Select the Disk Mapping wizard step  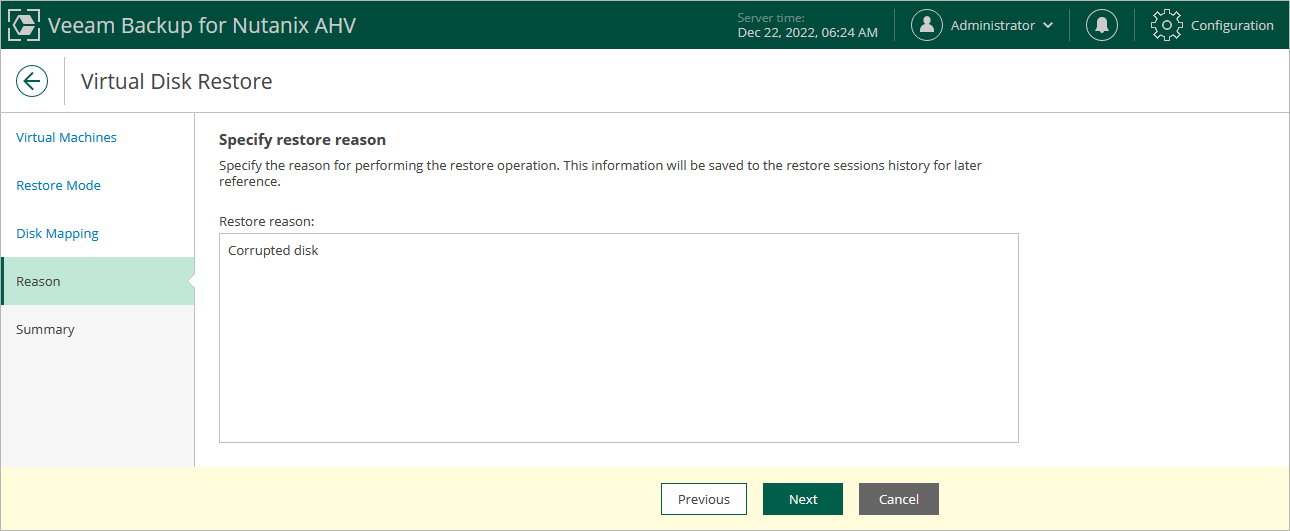point(97,233)
